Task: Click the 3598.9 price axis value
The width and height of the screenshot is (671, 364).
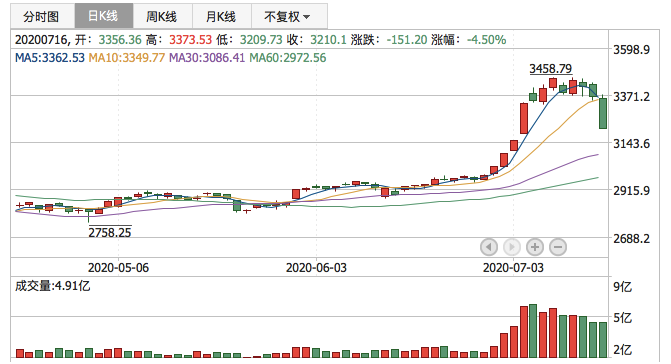Action: point(631,50)
